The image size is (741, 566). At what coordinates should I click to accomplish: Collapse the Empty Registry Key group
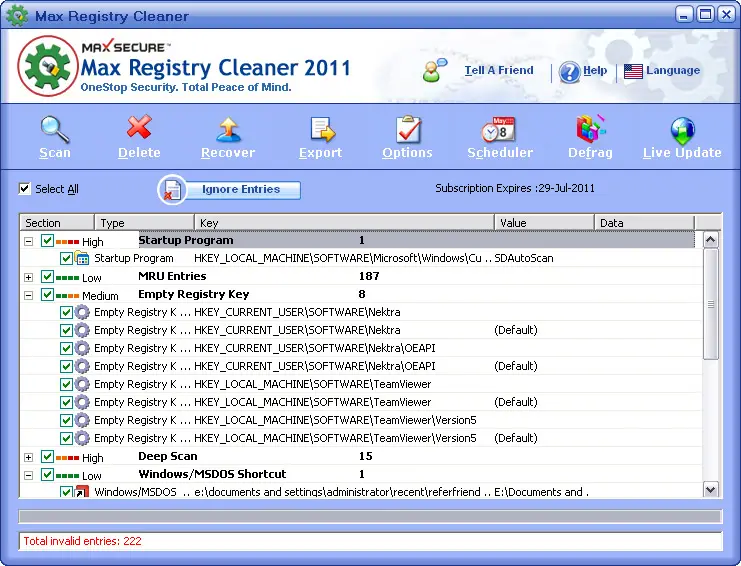coord(28,296)
